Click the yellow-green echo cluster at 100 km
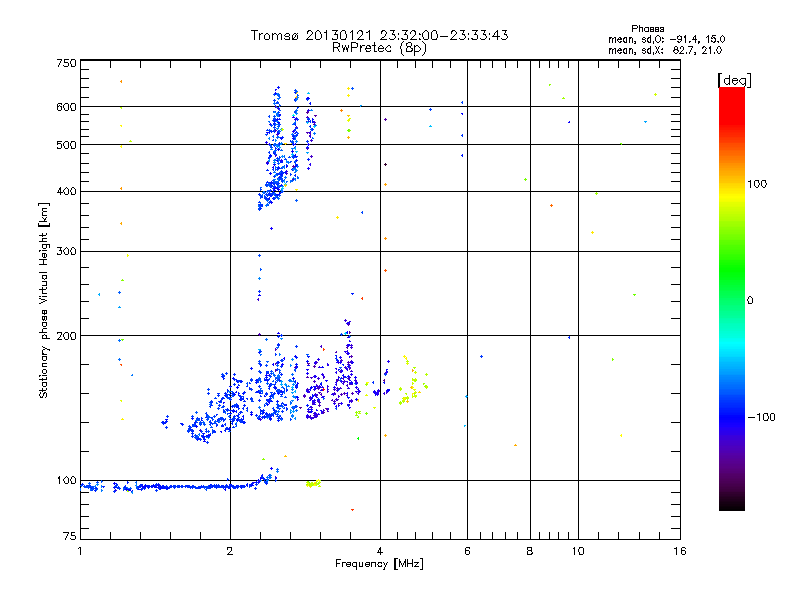 pos(313,483)
